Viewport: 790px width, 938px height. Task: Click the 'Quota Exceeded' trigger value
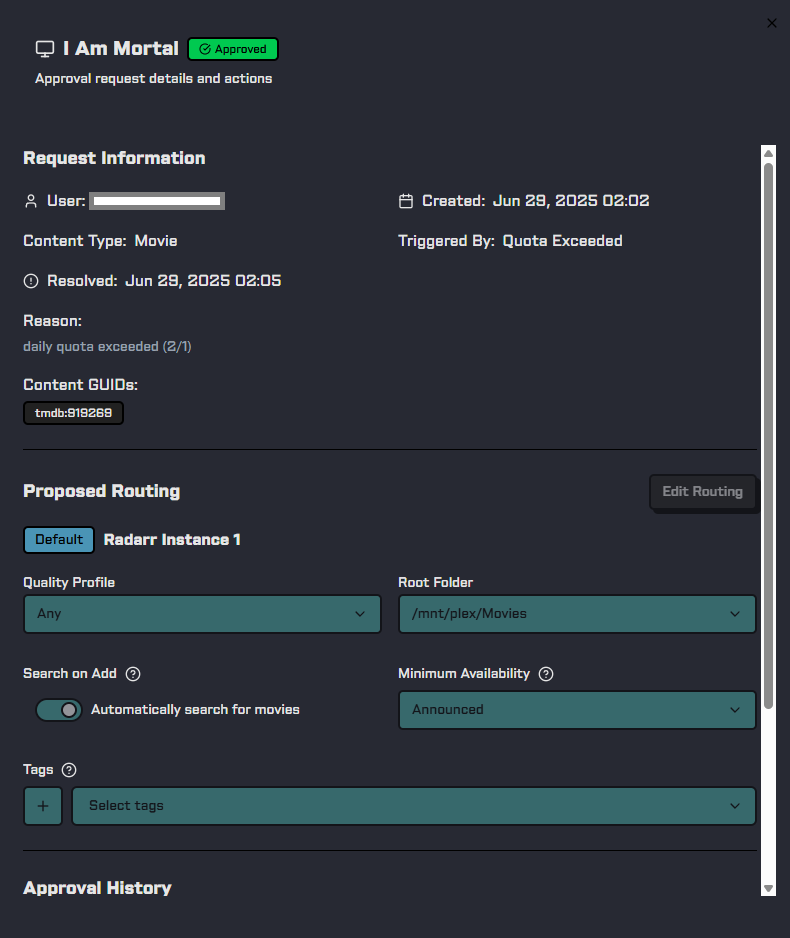pyautogui.click(x=562, y=241)
